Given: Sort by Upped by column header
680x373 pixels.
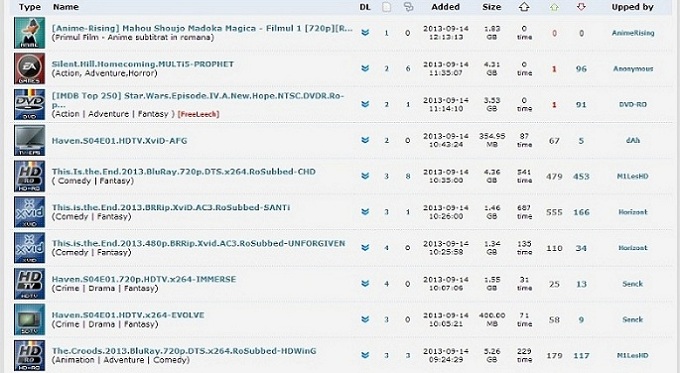Looking at the screenshot, I should [632, 7].
